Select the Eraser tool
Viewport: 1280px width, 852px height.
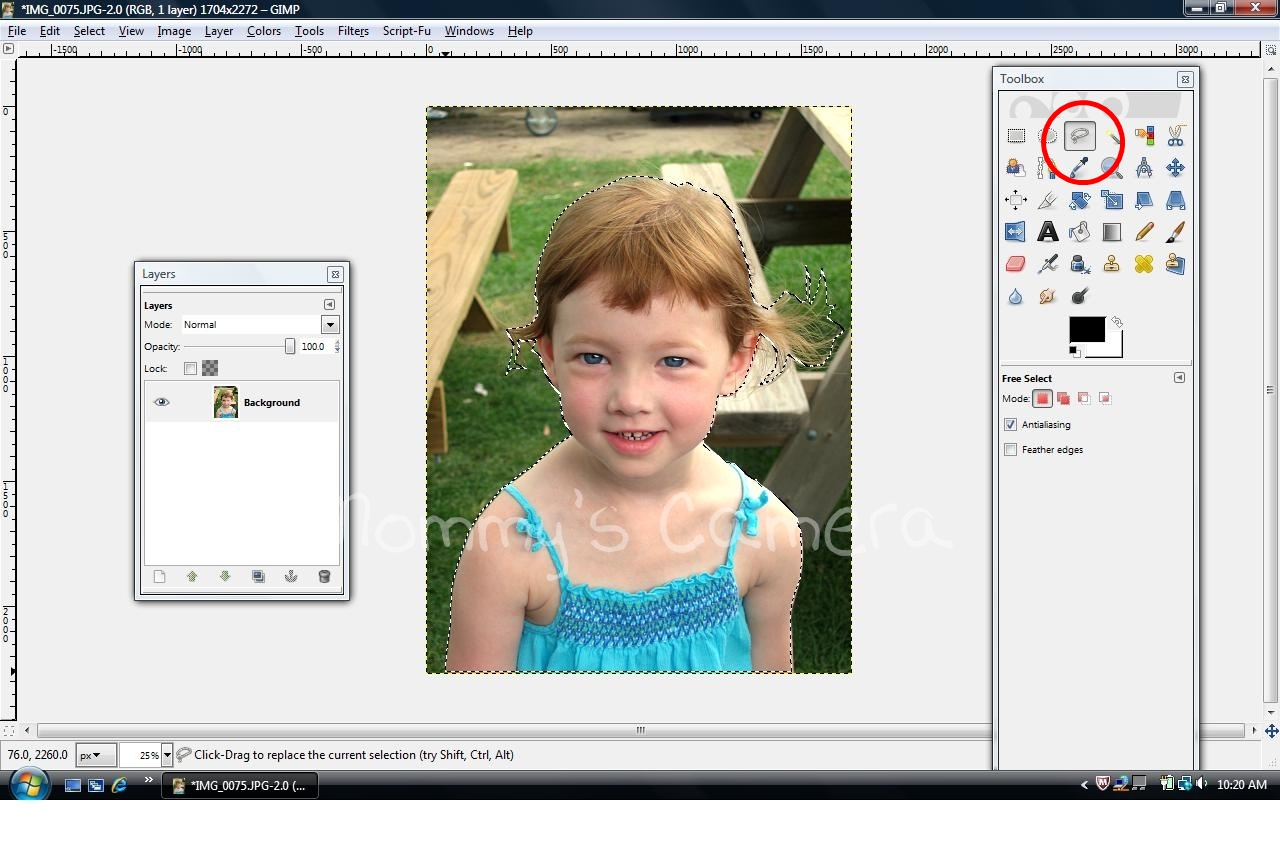[1016, 264]
